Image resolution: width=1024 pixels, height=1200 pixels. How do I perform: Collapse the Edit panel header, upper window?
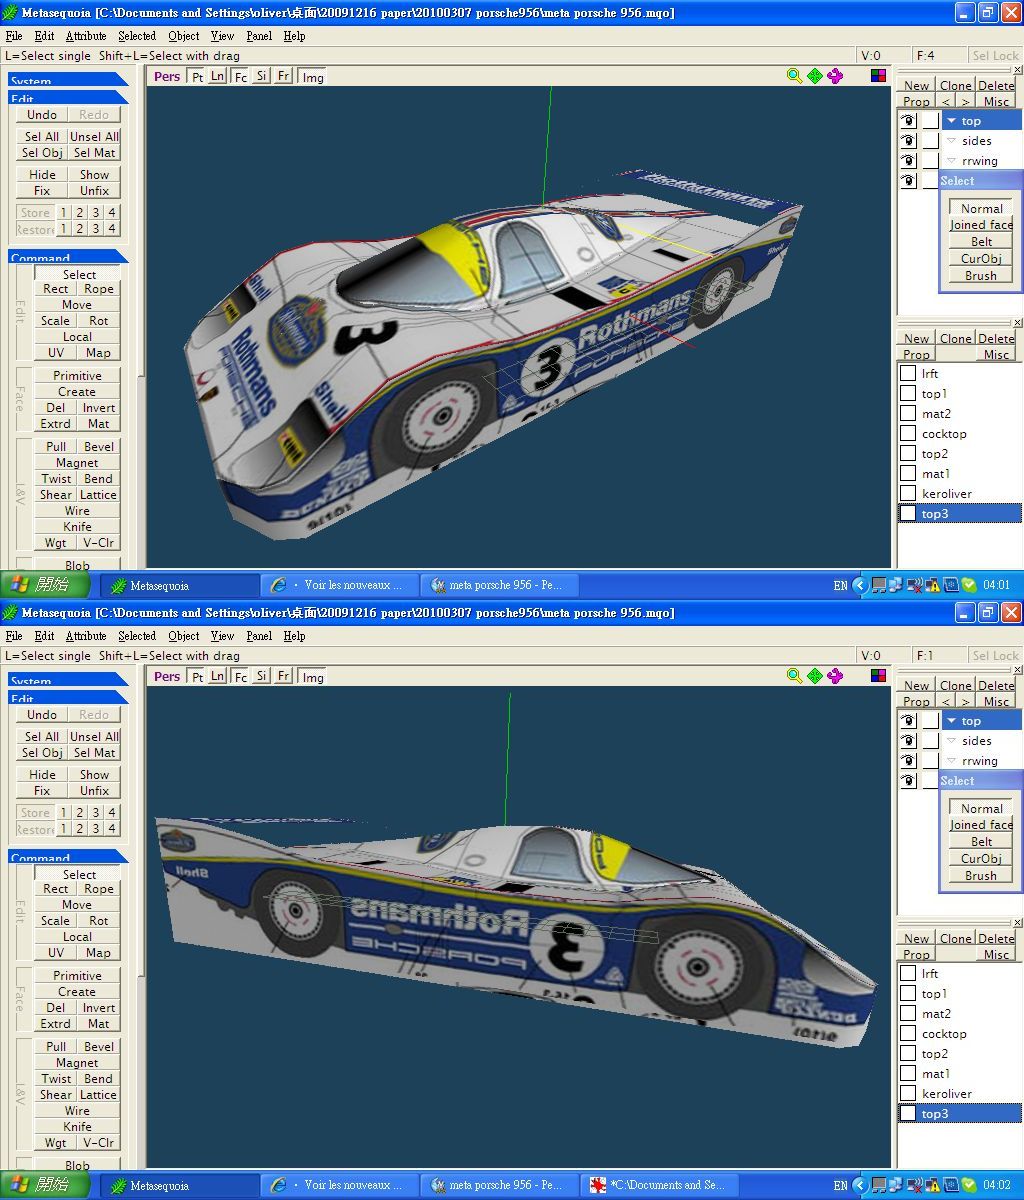click(x=68, y=97)
